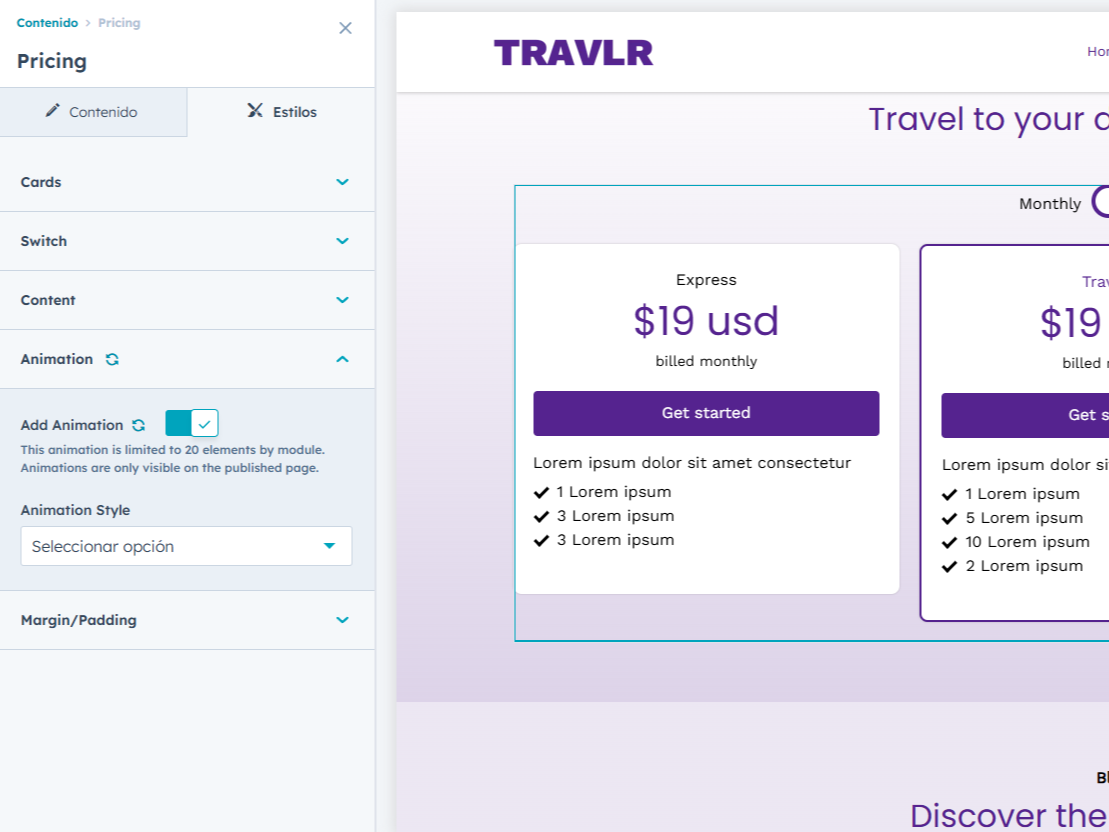Viewport: 1109px width, 832px height.
Task: Close the Pricing panel with the X icon
Action: click(345, 28)
